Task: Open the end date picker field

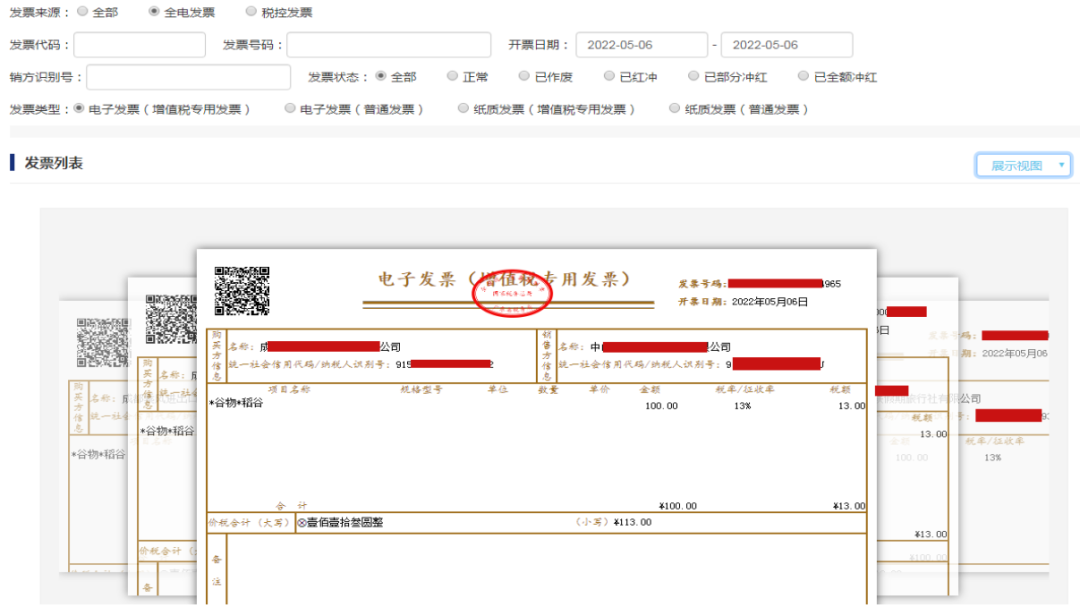Action: (786, 45)
